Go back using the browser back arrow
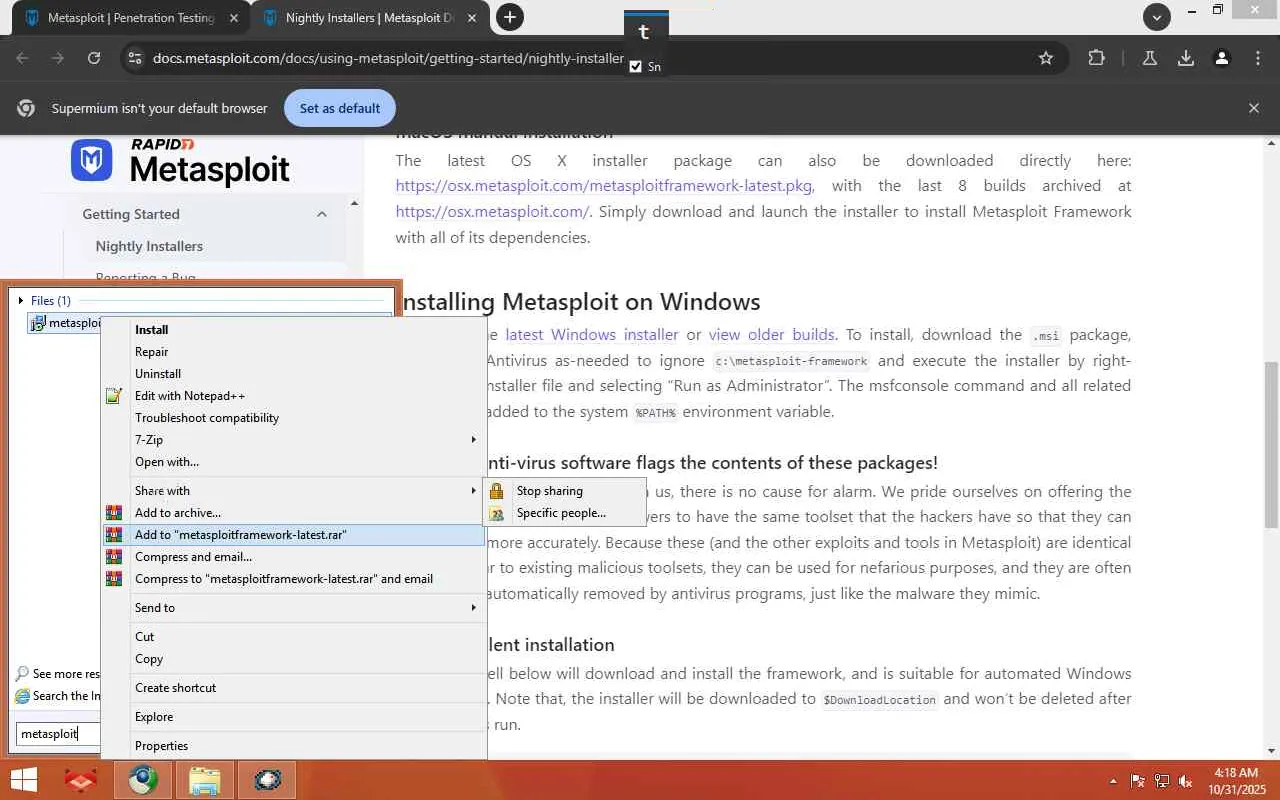Image resolution: width=1280 pixels, height=800 pixels. pyautogui.click(x=22, y=58)
